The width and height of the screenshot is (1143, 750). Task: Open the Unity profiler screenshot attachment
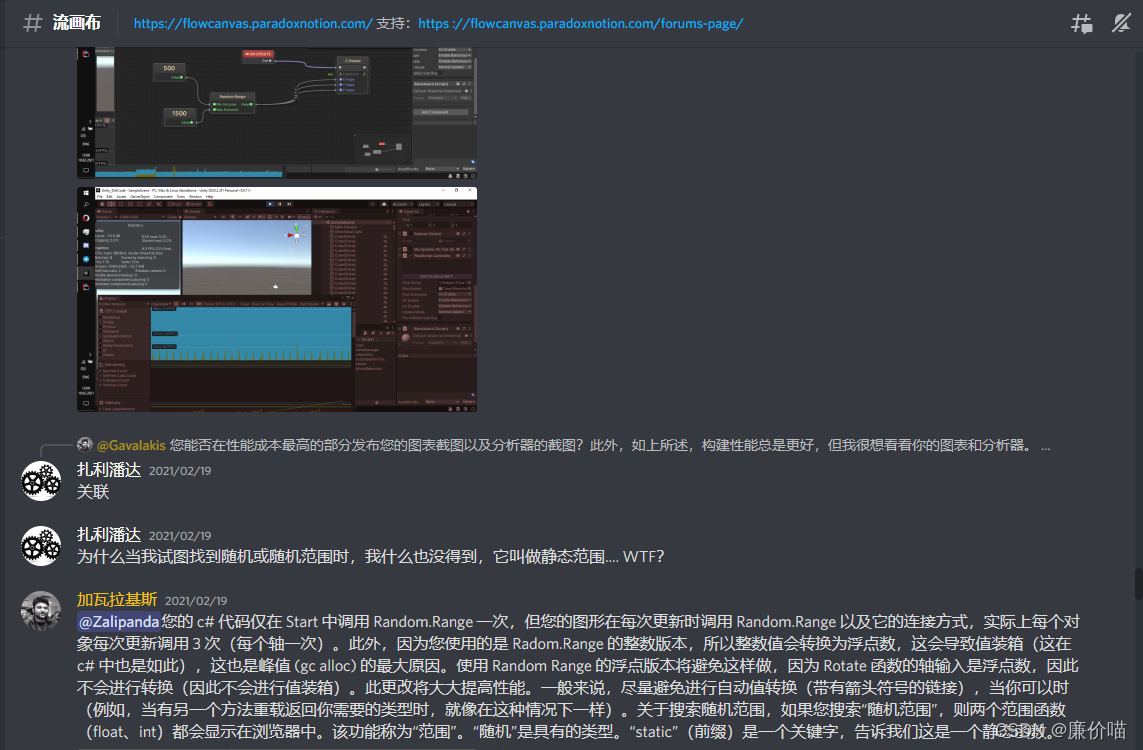pyautogui.click(x=277, y=300)
